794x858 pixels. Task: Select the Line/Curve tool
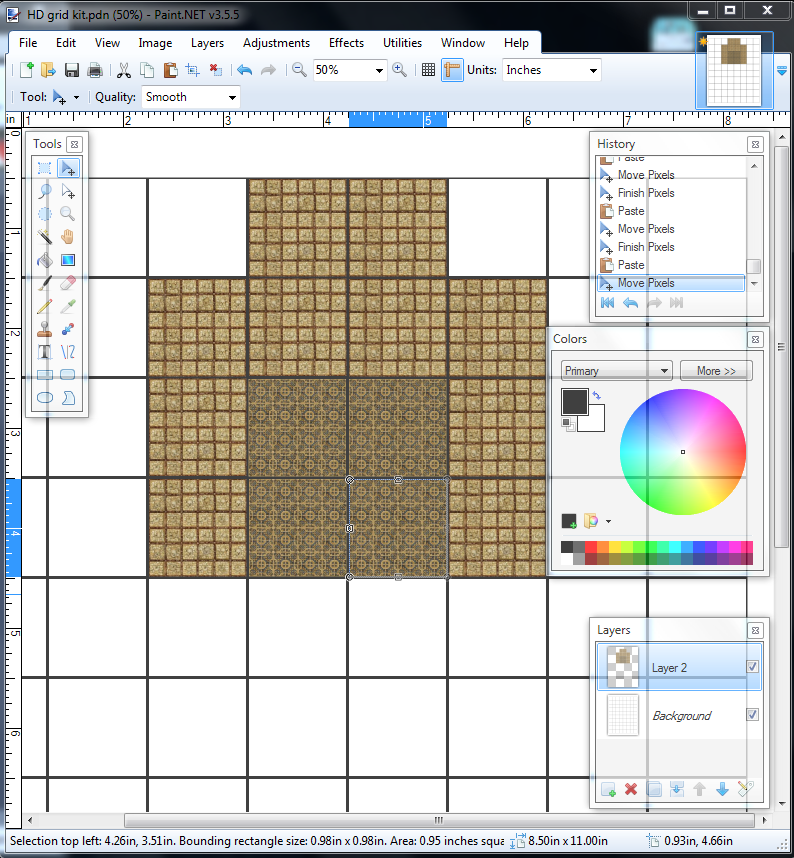(68, 352)
